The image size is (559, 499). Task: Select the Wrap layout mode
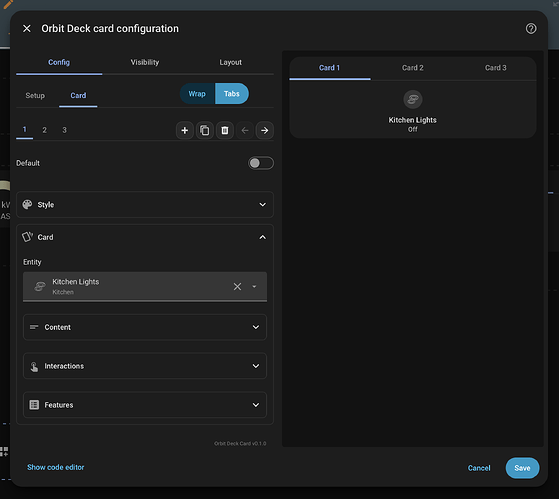pos(197,94)
